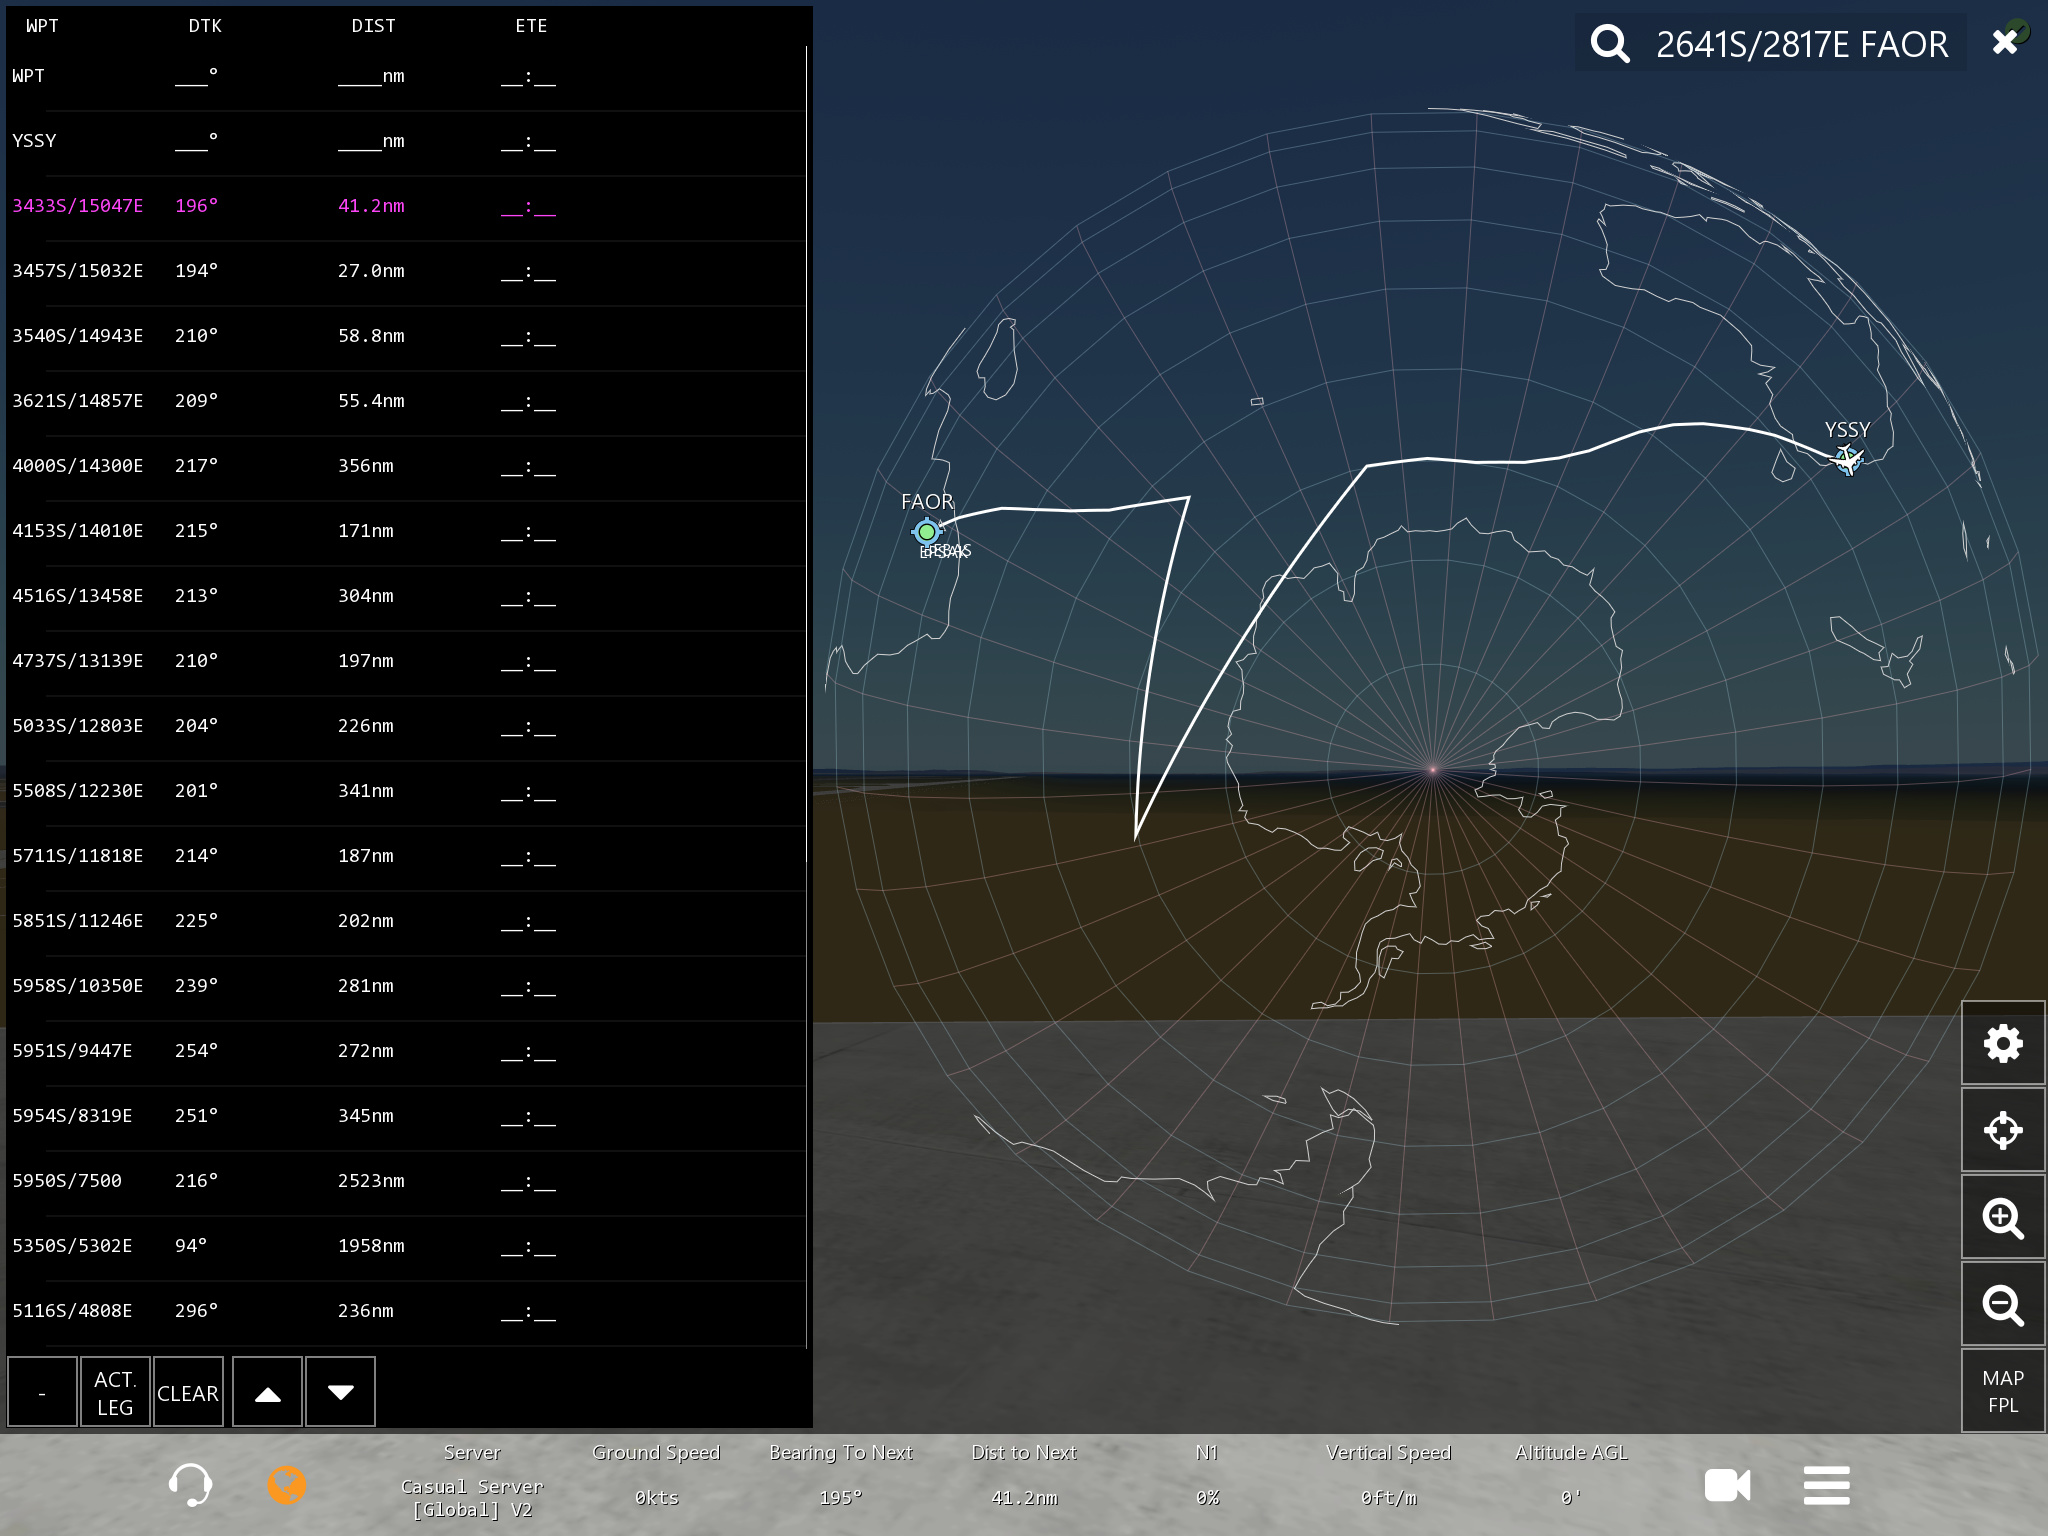Open map settings gear icon
Image resolution: width=2048 pixels, height=1536 pixels.
[x=2002, y=1043]
